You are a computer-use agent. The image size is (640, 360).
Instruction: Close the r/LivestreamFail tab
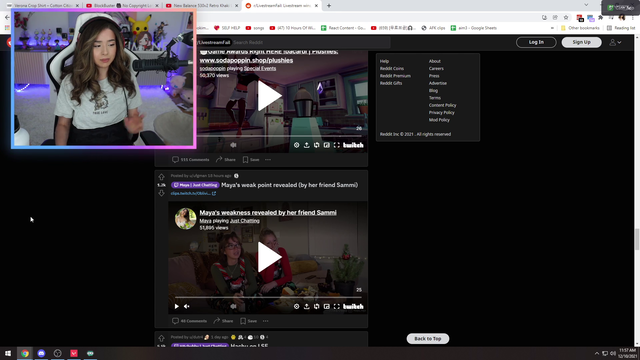[x=316, y=6]
